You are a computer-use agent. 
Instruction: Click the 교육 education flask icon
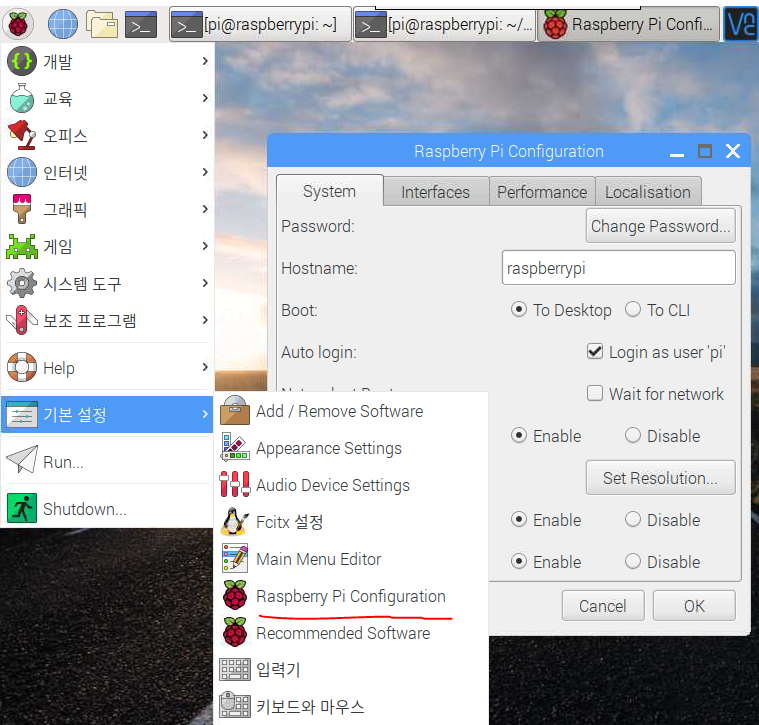pyautogui.click(x=21, y=98)
